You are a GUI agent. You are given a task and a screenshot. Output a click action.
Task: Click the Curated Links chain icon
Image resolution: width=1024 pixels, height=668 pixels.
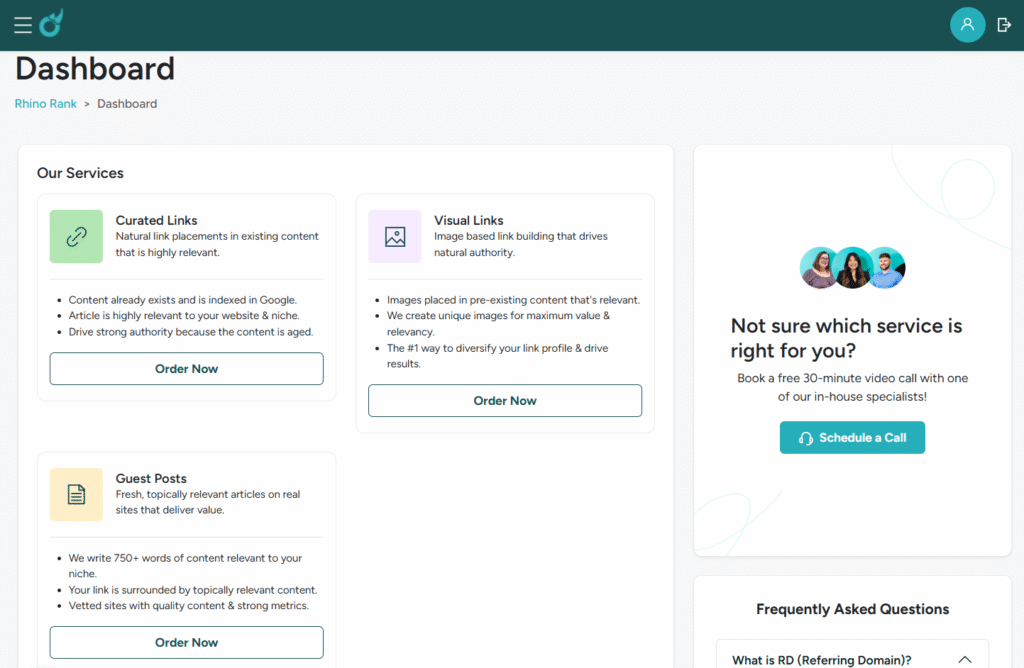pos(76,236)
